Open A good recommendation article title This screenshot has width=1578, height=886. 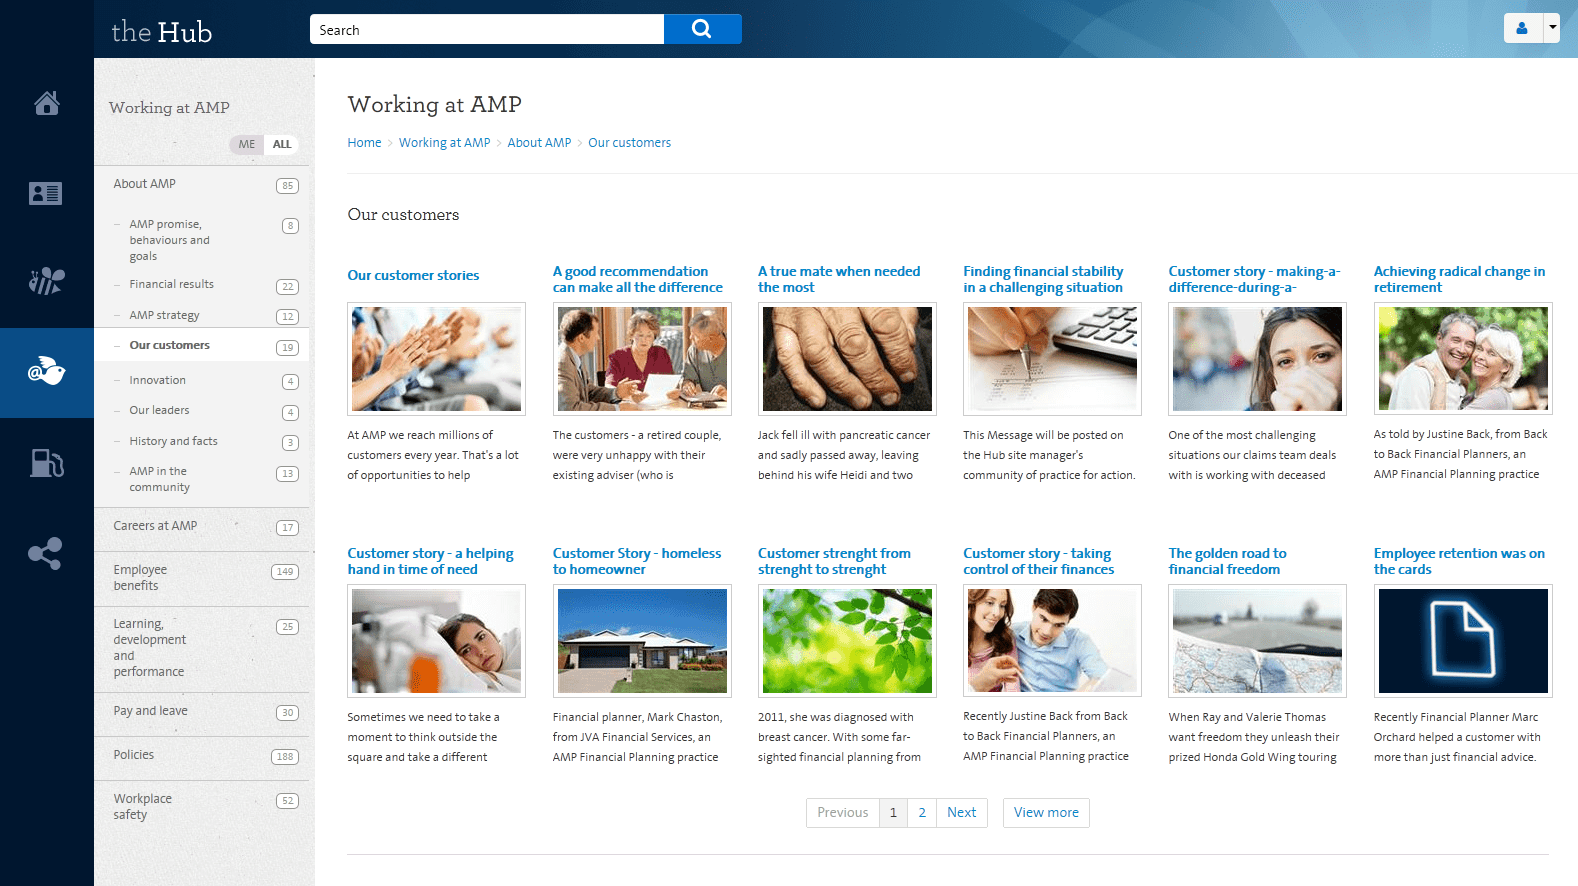point(637,279)
